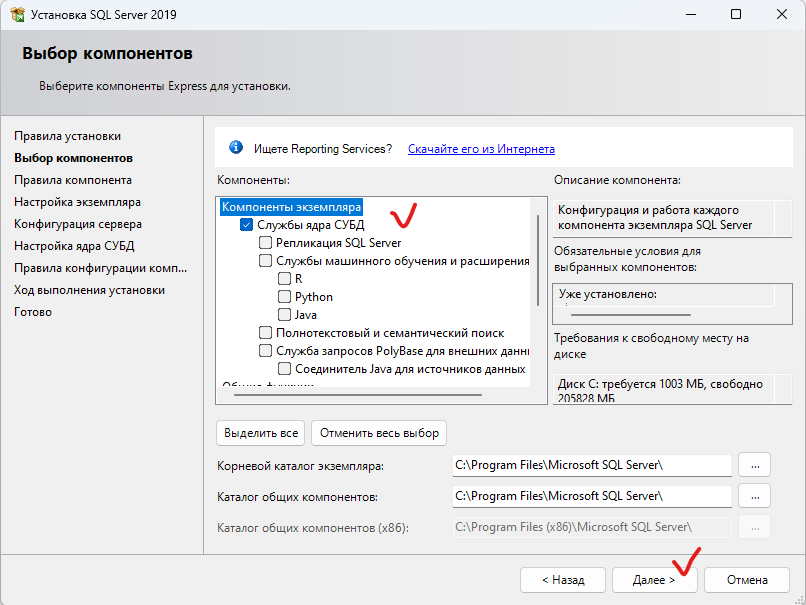
Task: Click the Диск C: требуется 1003 МБ text
Action: click(x=660, y=391)
